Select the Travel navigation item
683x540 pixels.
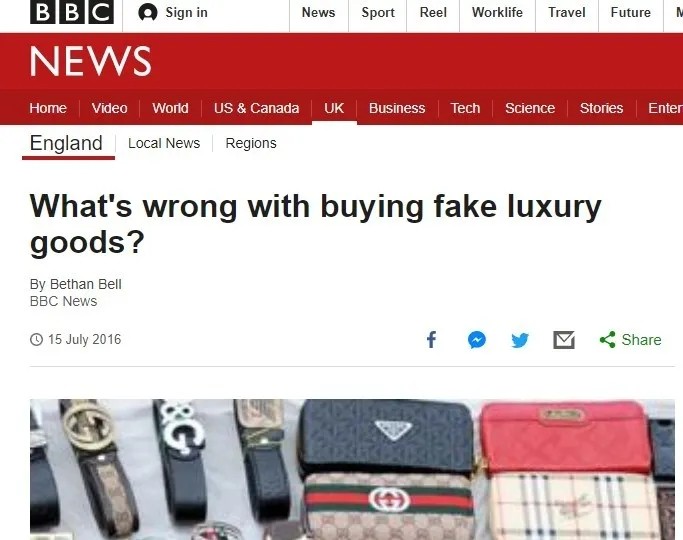pyautogui.click(x=567, y=13)
